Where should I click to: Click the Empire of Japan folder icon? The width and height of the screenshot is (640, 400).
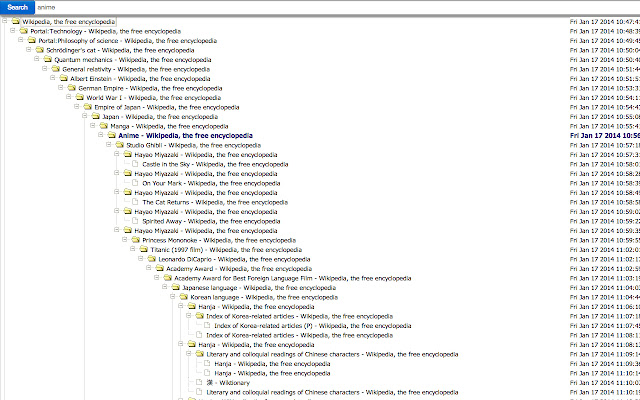click(x=88, y=107)
